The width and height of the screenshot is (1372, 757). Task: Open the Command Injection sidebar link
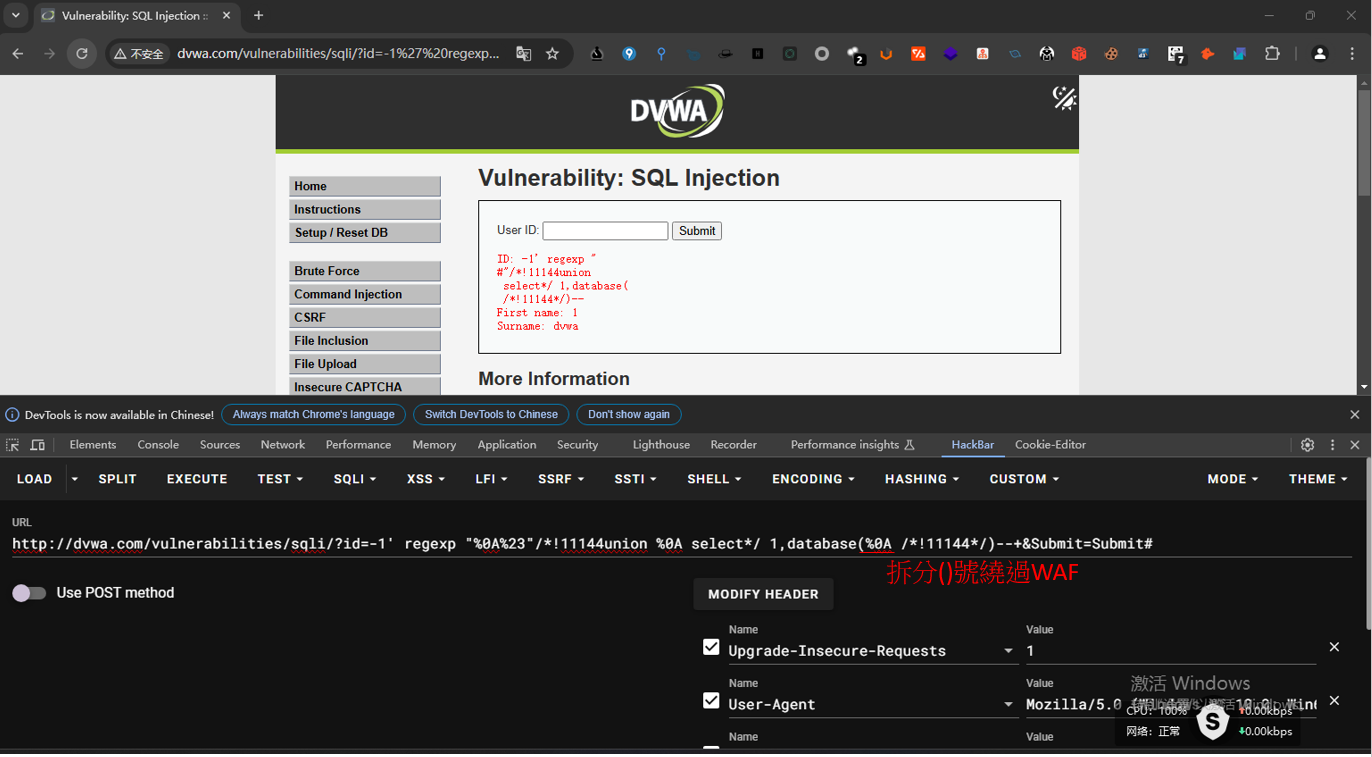[x=365, y=294]
